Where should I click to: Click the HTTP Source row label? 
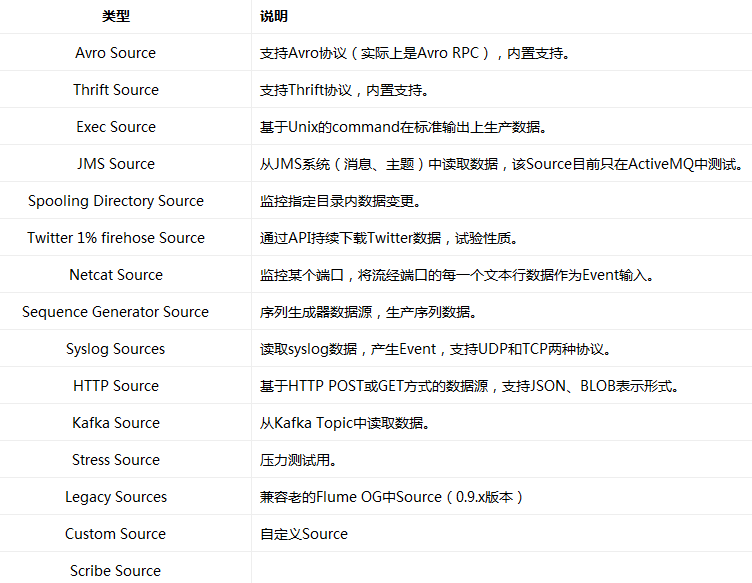coord(116,386)
